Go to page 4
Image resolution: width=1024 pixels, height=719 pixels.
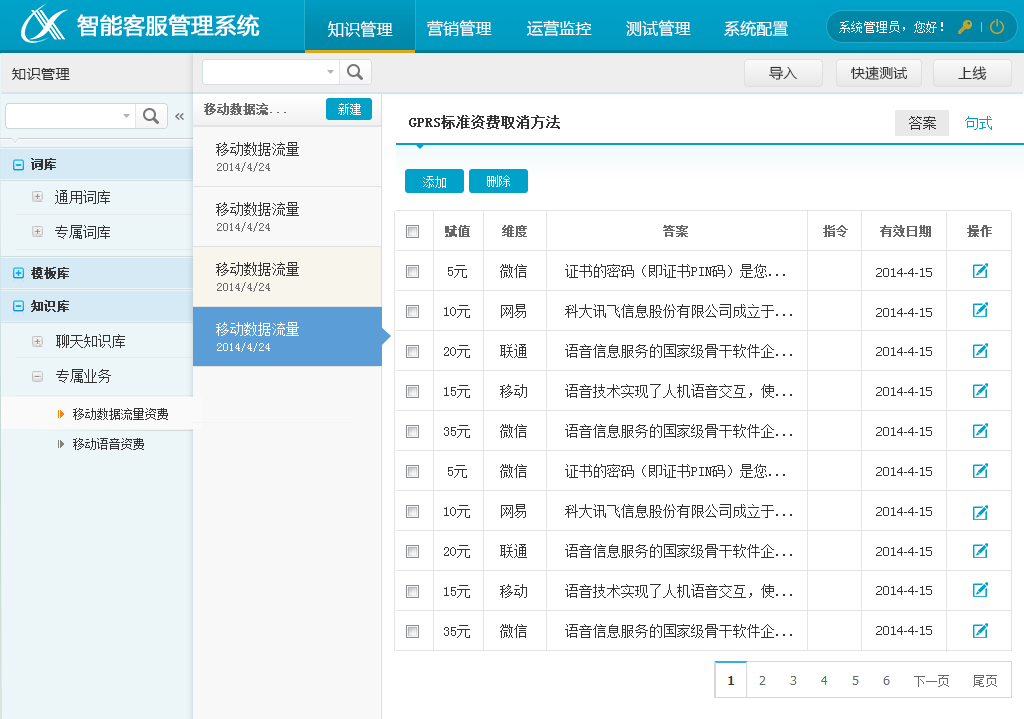coord(824,680)
